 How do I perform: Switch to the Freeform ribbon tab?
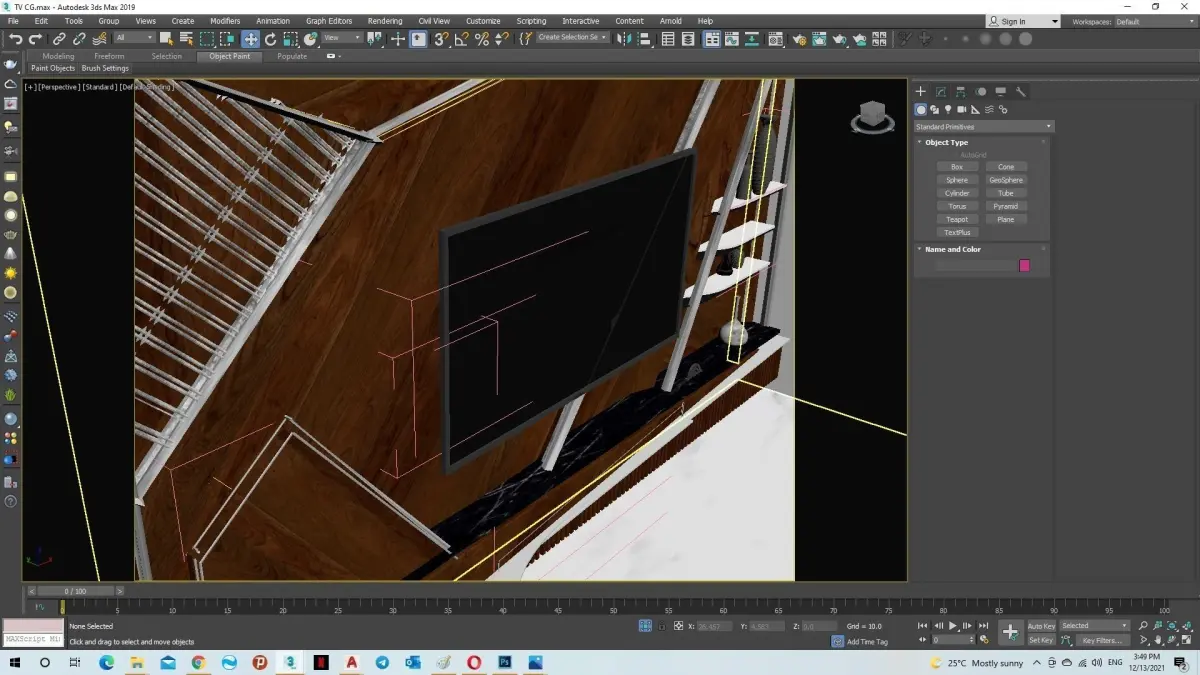coord(109,56)
